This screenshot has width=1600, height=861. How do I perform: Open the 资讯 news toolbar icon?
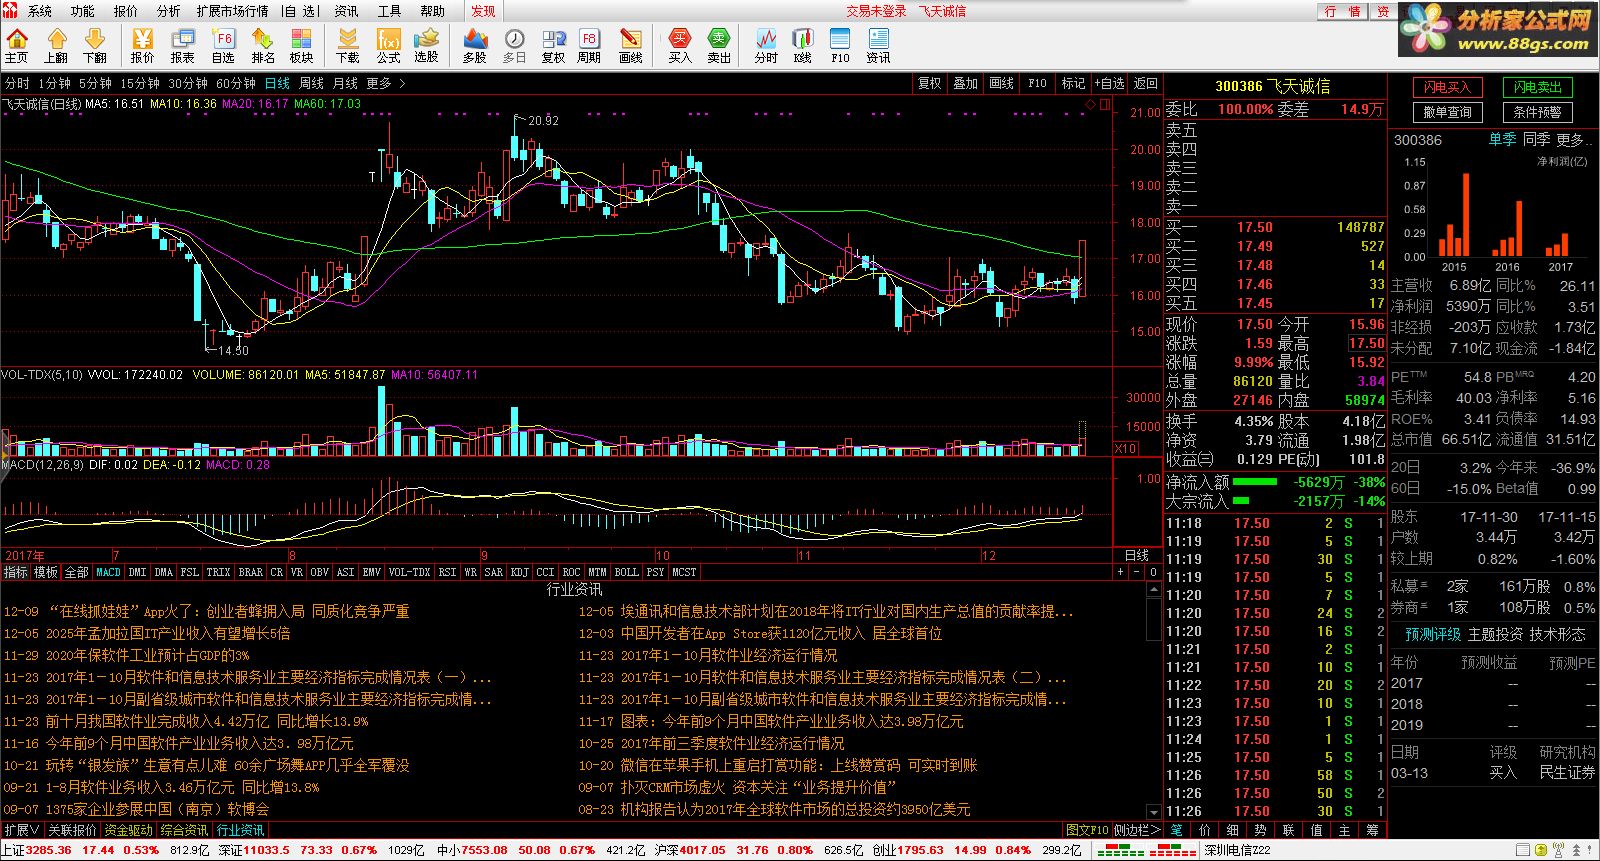(879, 46)
